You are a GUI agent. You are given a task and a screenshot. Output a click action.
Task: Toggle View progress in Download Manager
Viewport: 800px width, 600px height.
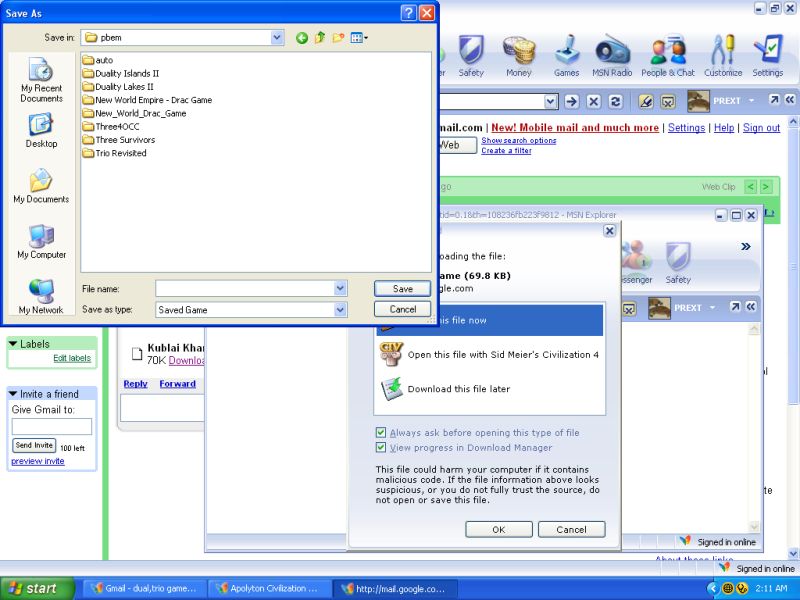point(381,448)
